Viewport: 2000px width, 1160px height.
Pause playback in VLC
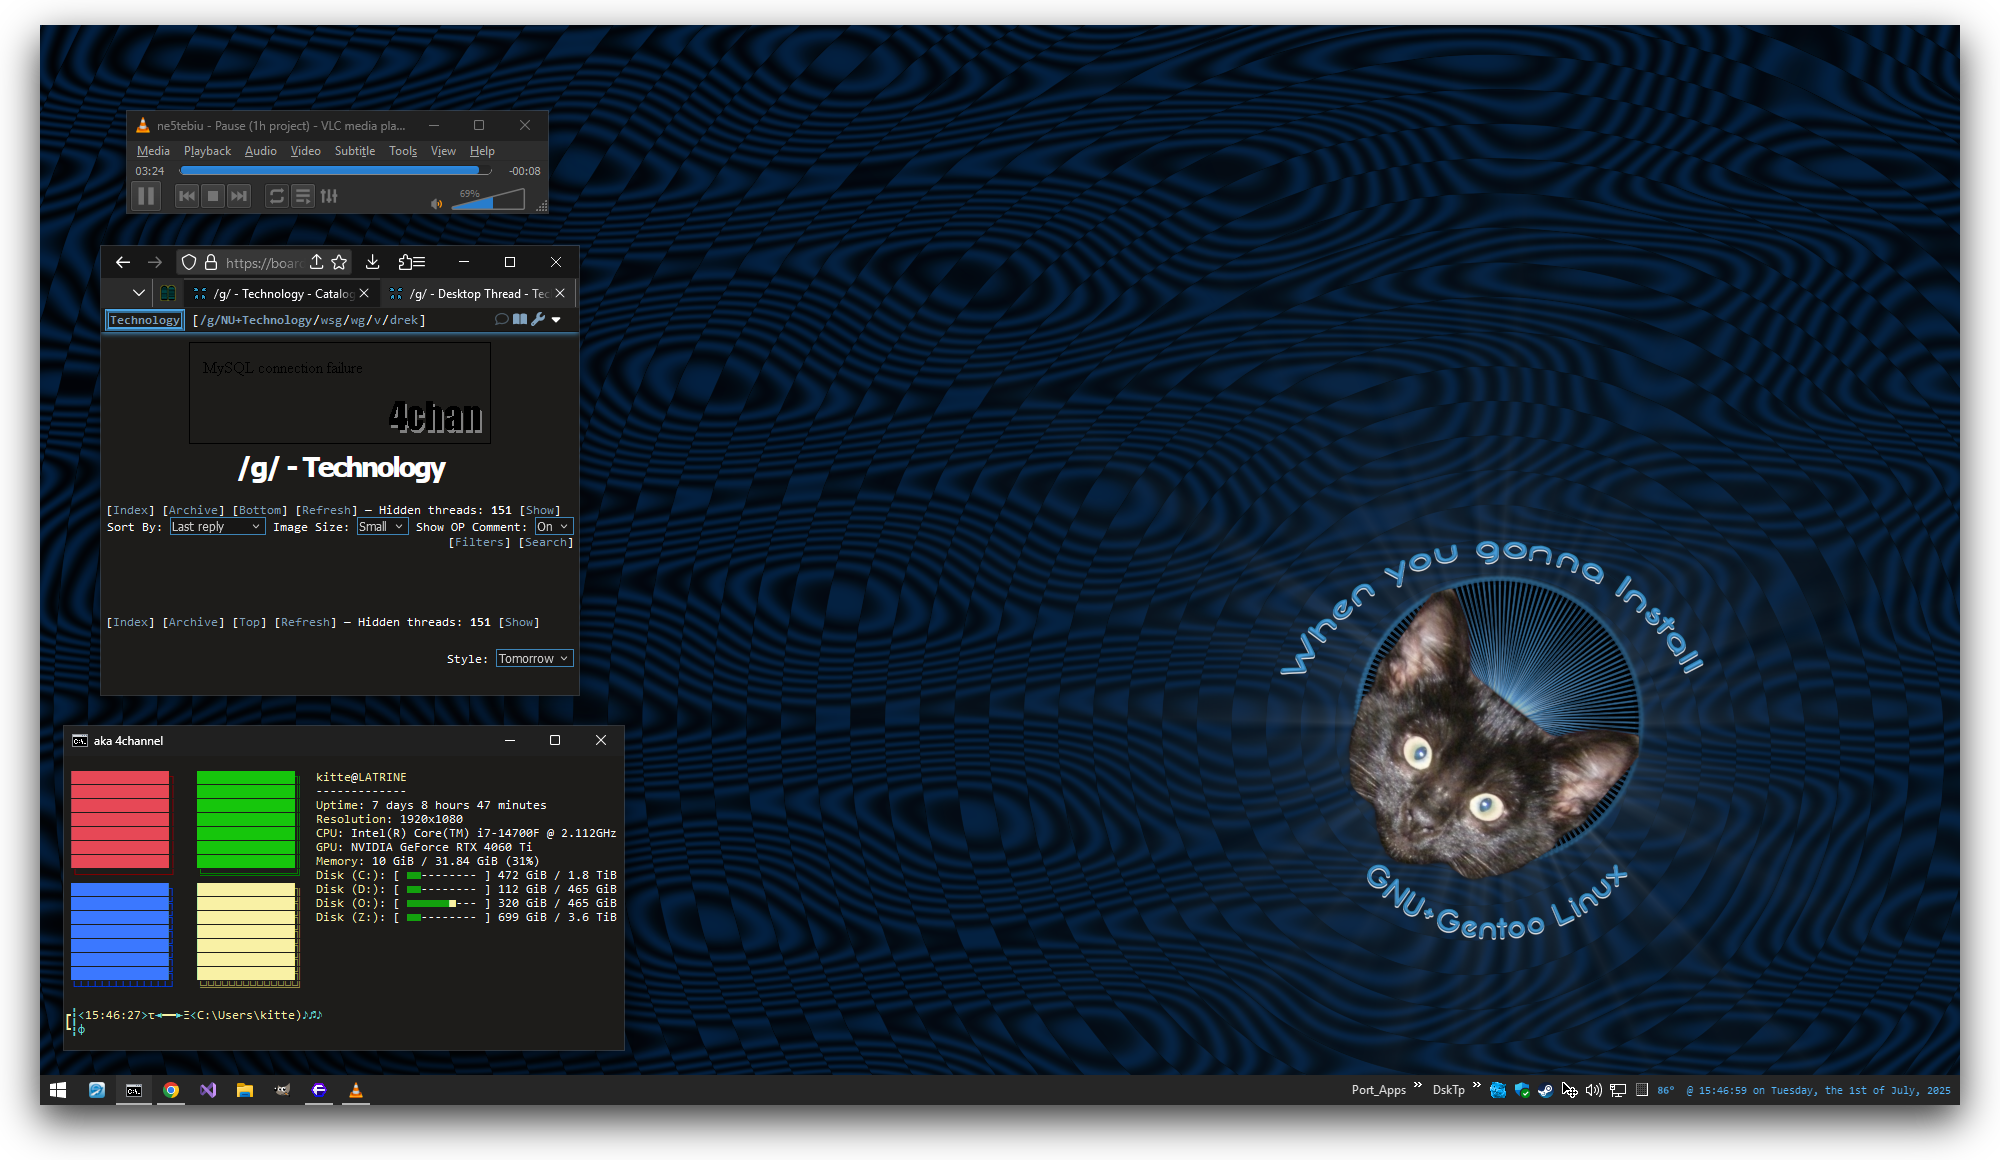coord(146,196)
